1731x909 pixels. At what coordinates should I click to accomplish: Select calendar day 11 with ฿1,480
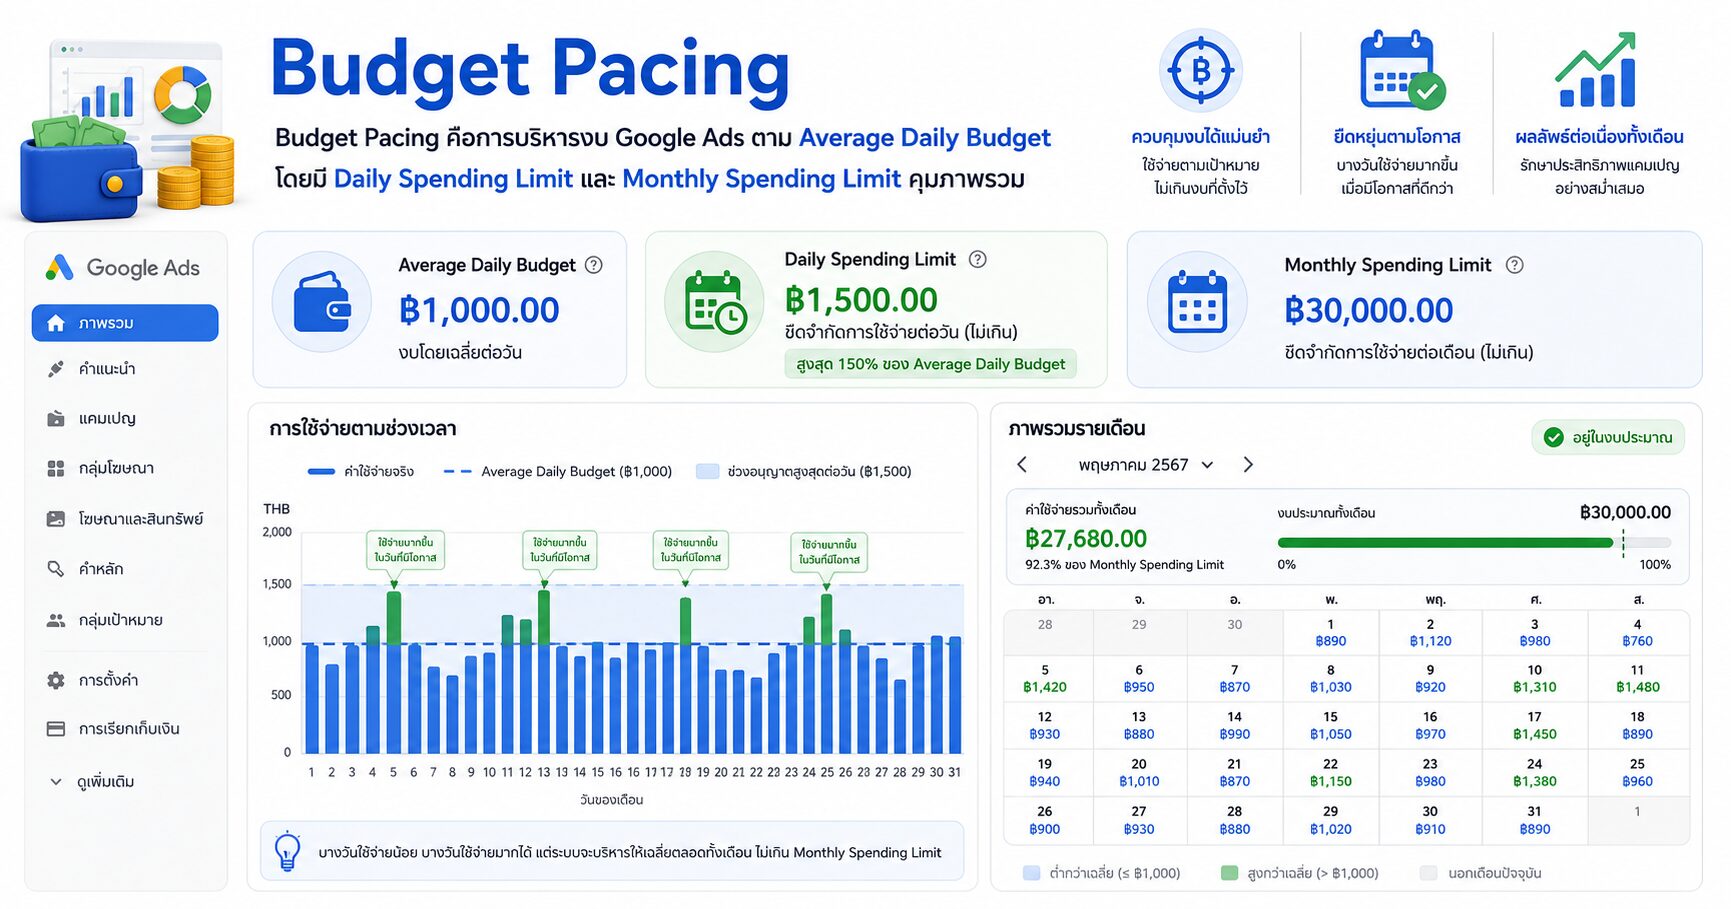click(1637, 680)
